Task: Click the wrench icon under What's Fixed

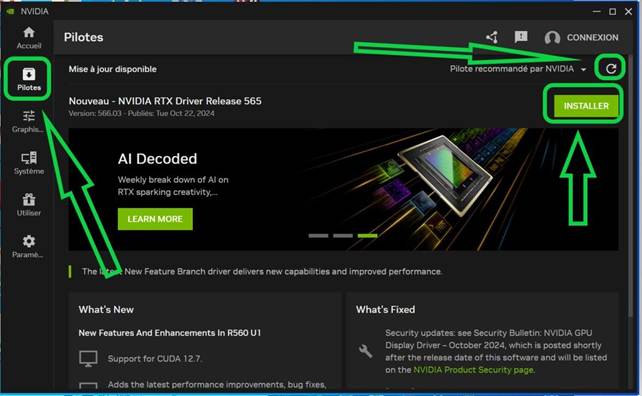Action: point(365,351)
